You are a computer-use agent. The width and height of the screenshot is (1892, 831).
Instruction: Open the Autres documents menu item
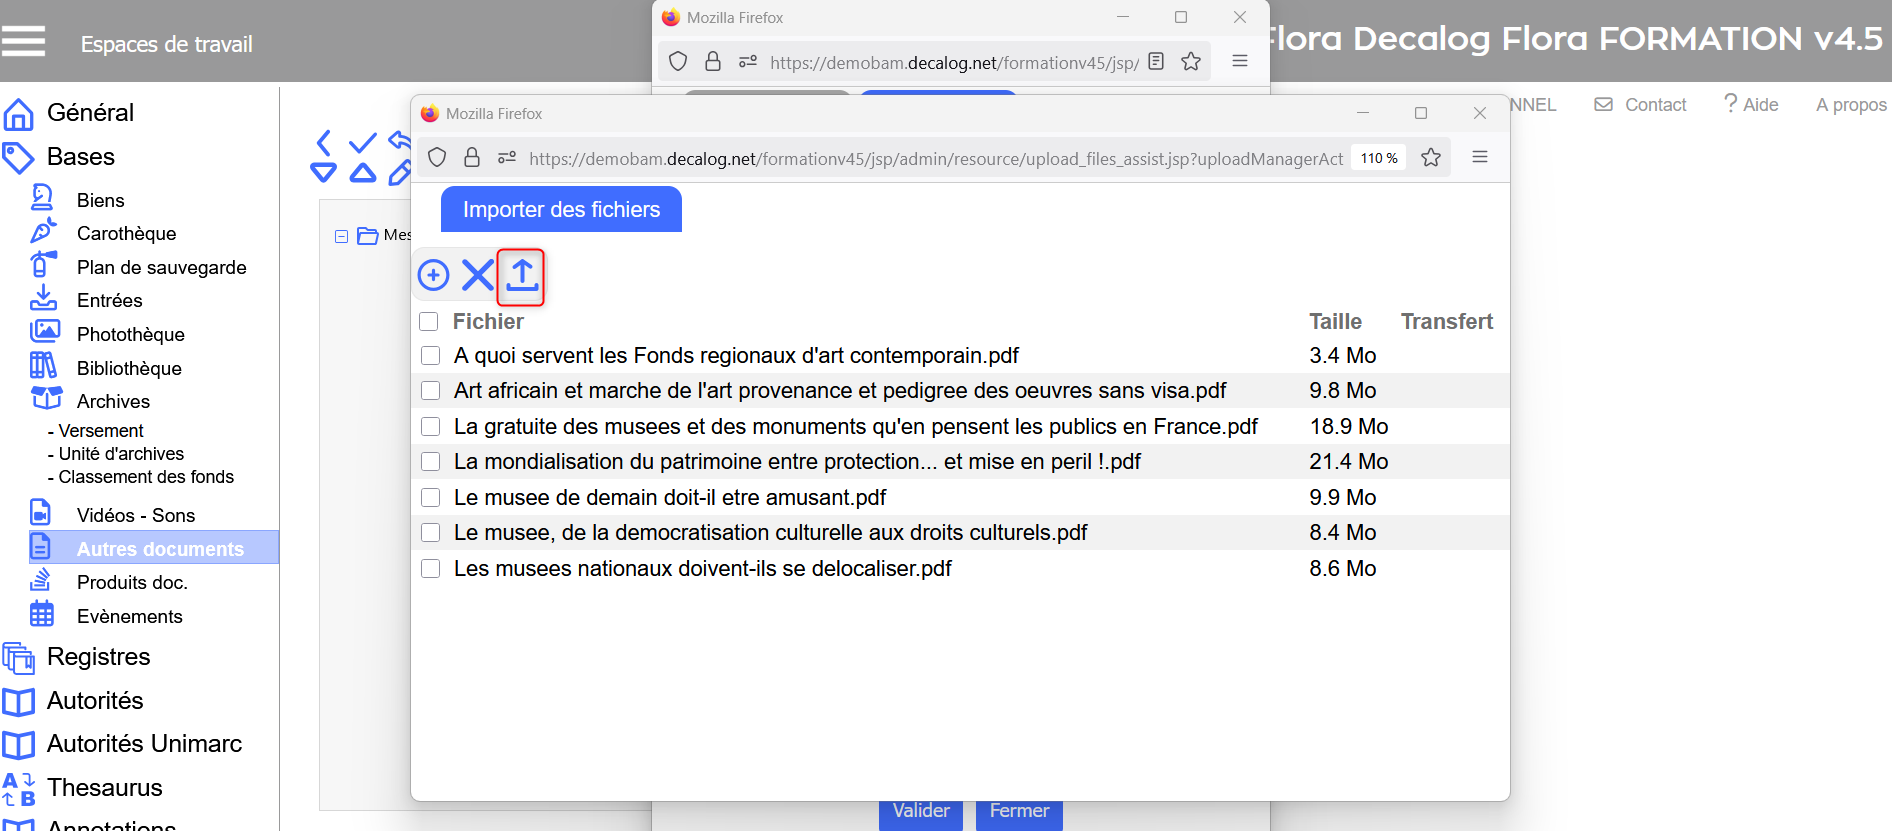160,549
